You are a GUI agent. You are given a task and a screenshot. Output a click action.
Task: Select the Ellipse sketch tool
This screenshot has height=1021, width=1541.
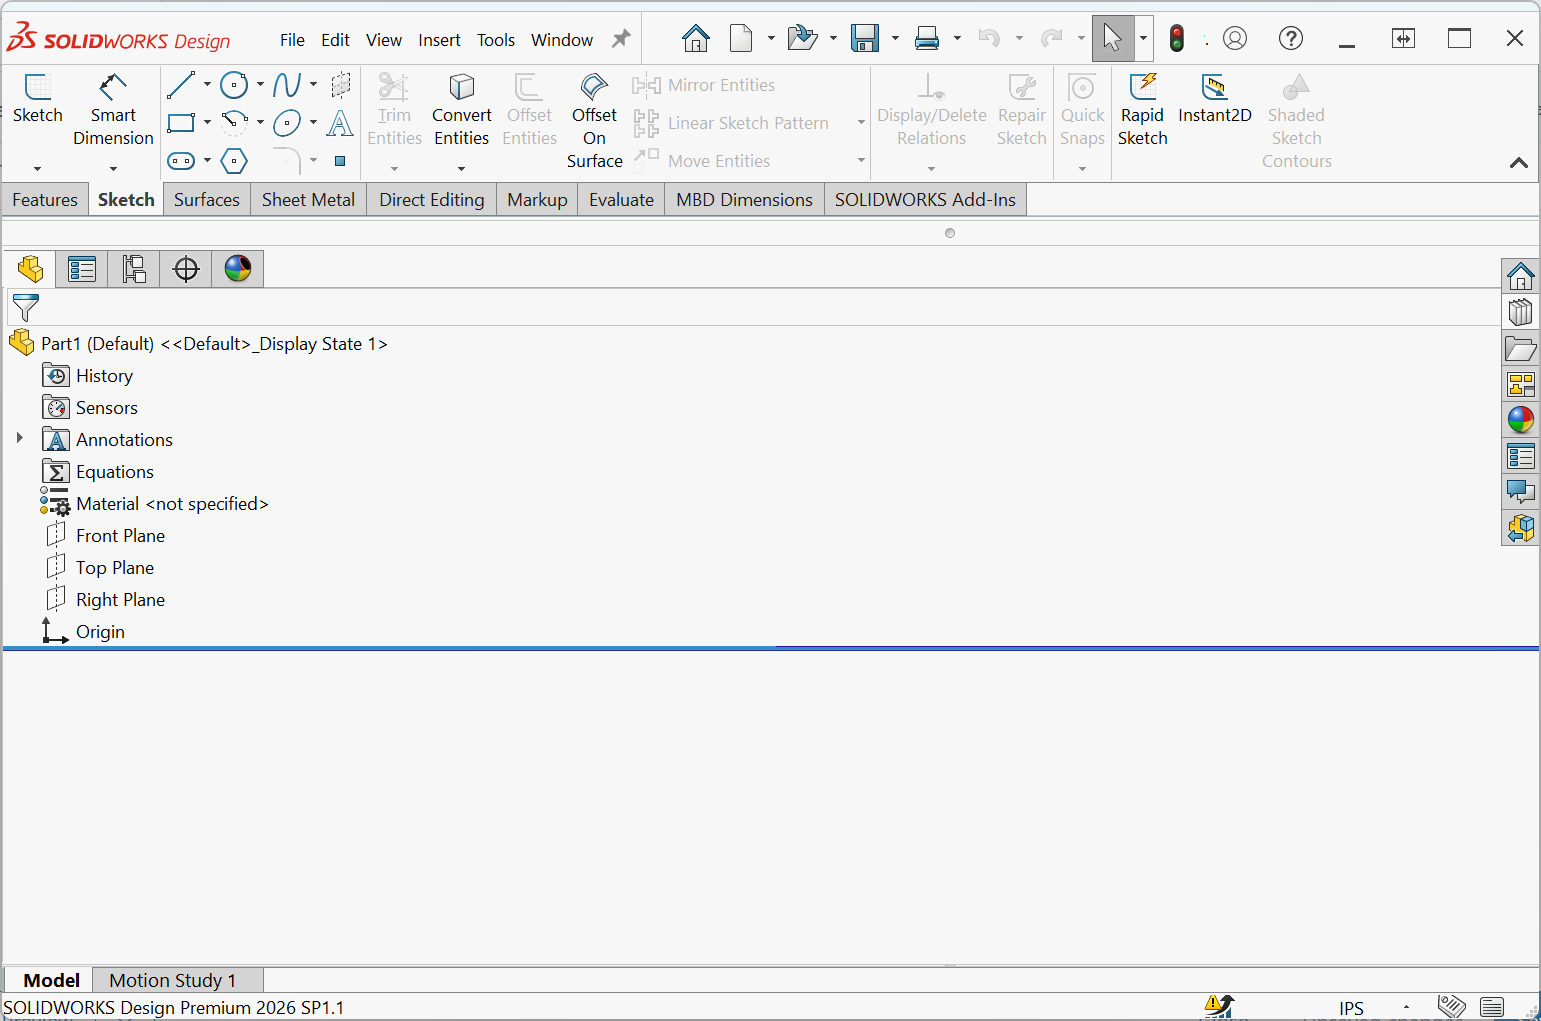(x=287, y=123)
